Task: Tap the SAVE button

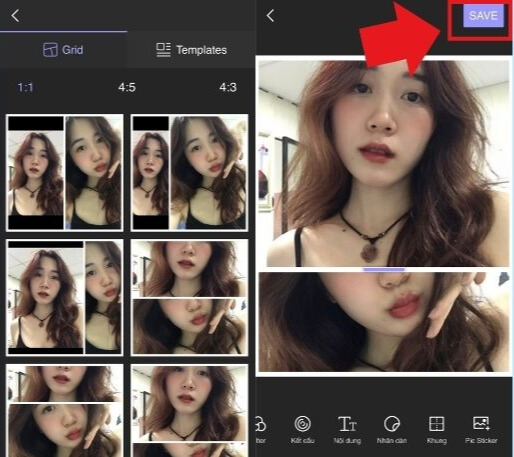Action: click(483, 16)
